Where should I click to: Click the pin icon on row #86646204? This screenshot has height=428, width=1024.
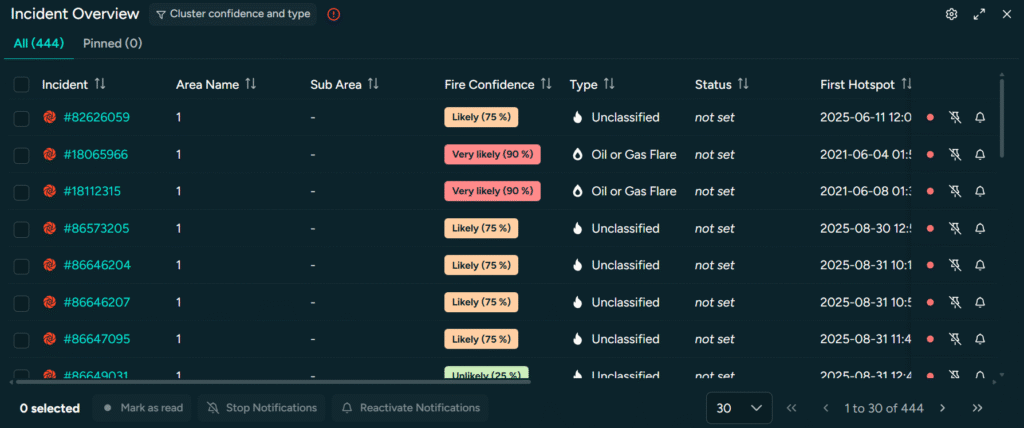click(955, 266)
